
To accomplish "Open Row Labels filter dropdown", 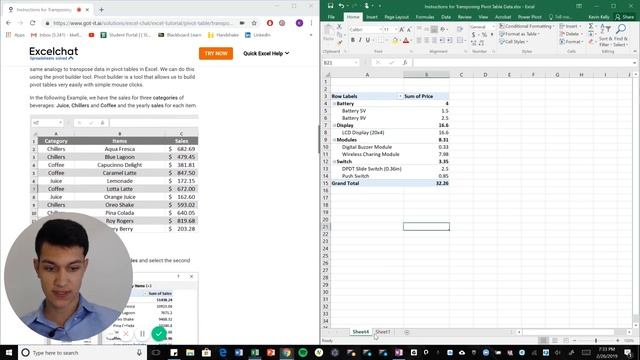I will tap(400, 96).
